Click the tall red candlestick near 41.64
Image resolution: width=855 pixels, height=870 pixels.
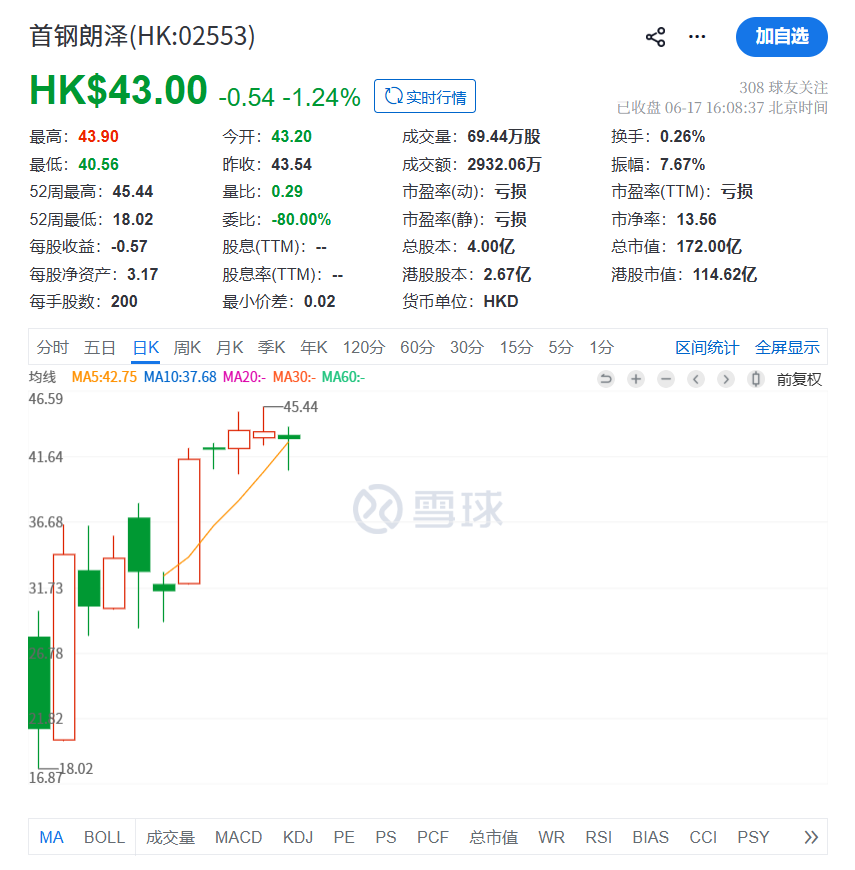pos(189,521)
